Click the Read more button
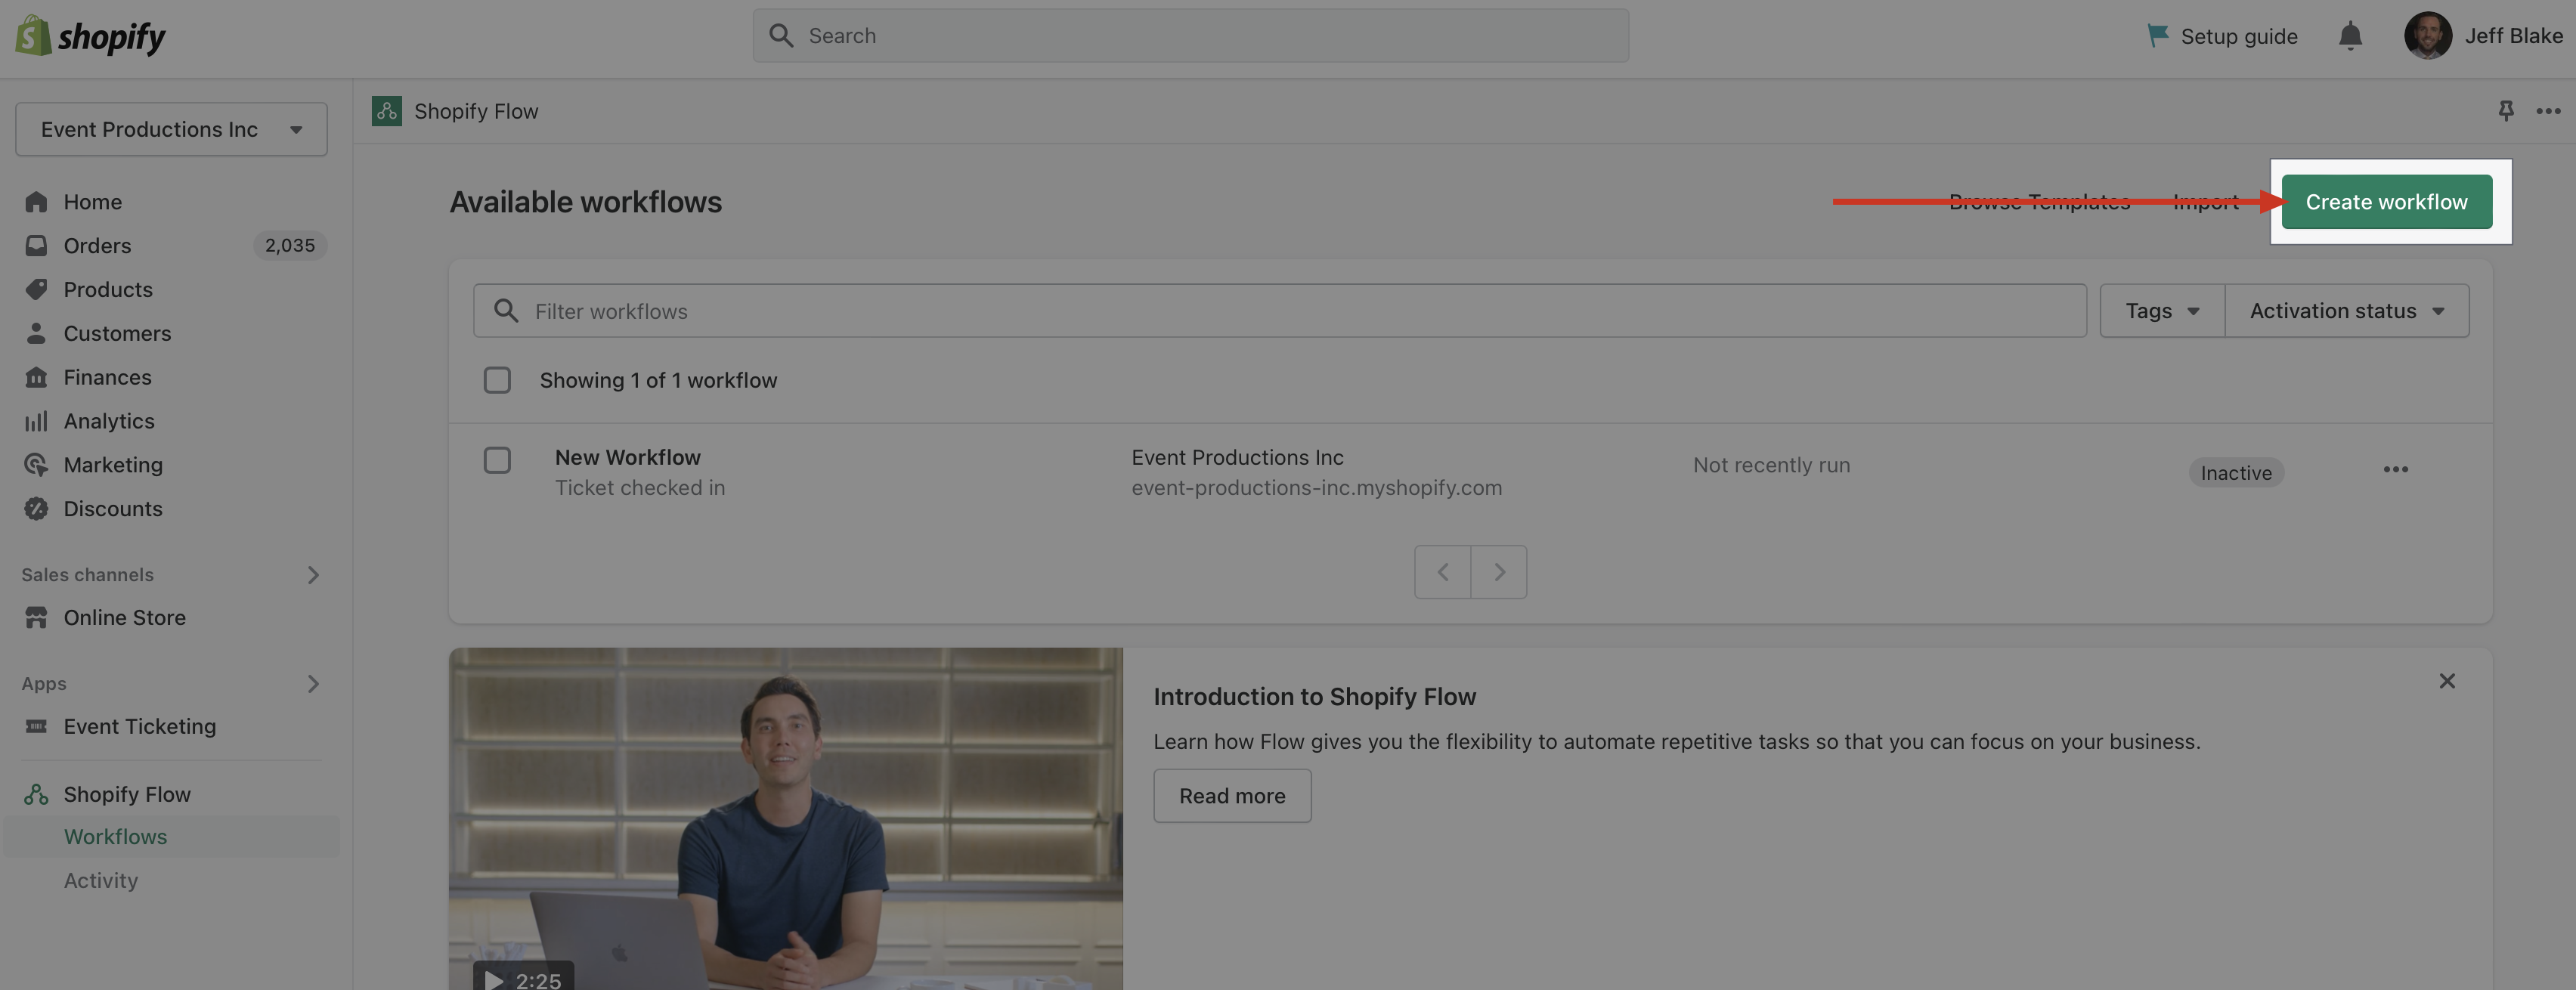This screenshot has width=2576, height=990. [x=1232, y=796]
